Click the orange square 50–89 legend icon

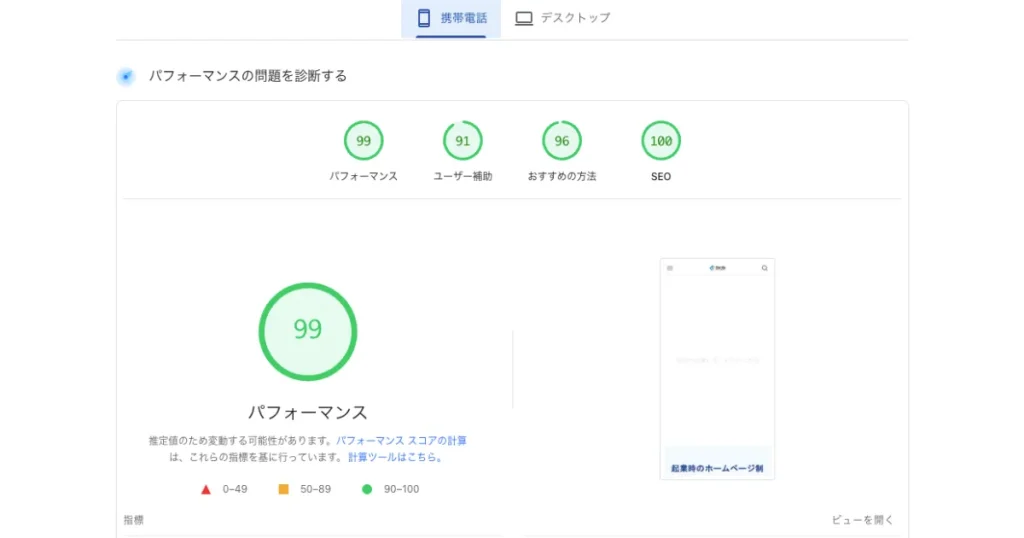(283, 489)
